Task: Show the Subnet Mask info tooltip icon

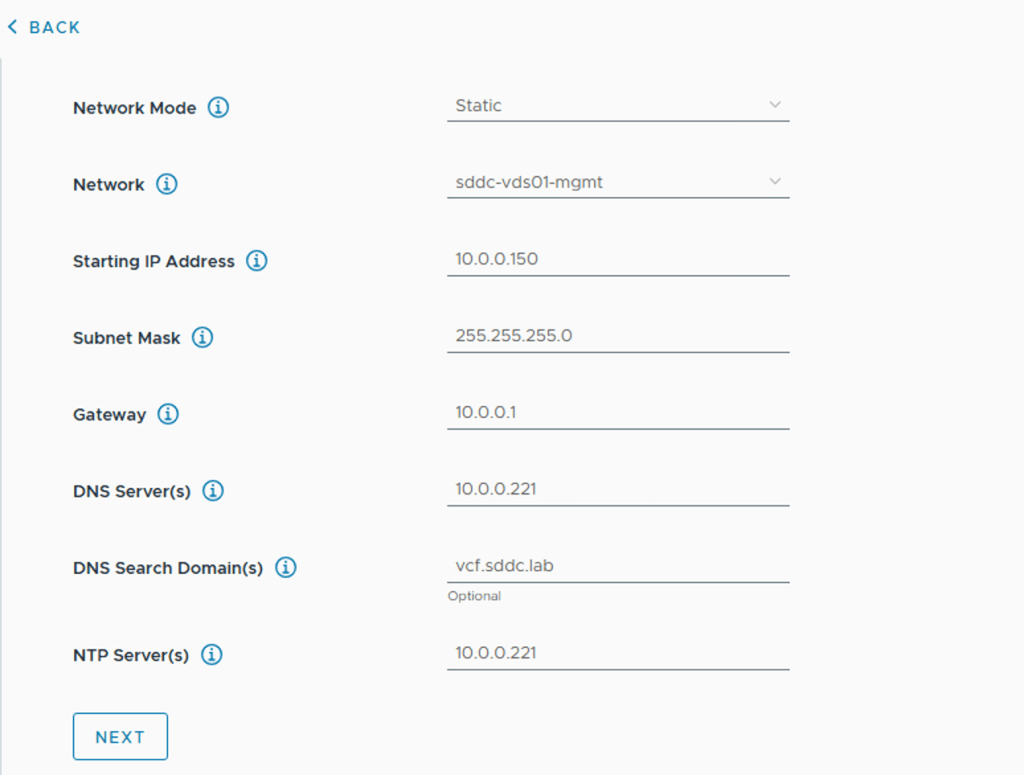Action: (203, 338)
